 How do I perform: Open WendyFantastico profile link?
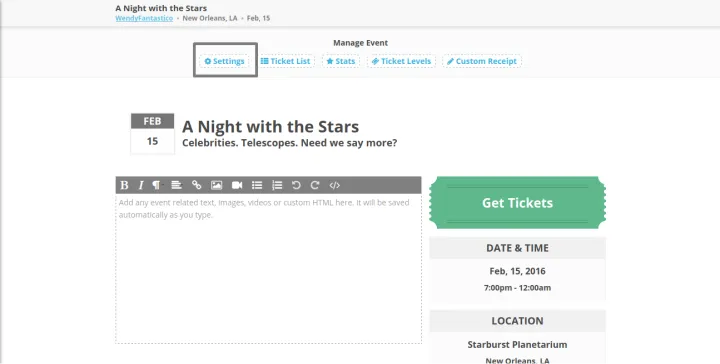[x=144, y=18]
